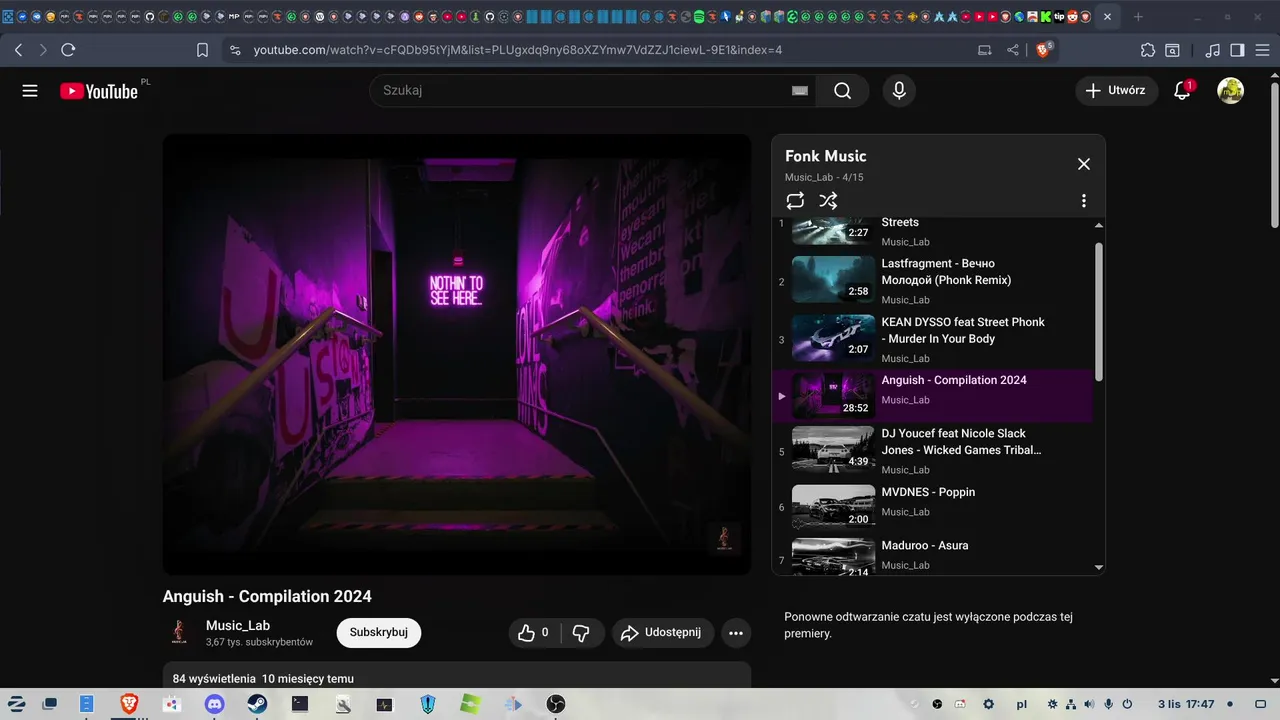This screenshot has width=1280, height=720.
Task: Dislike the video with the thumbs down
Action: (581, 633)
